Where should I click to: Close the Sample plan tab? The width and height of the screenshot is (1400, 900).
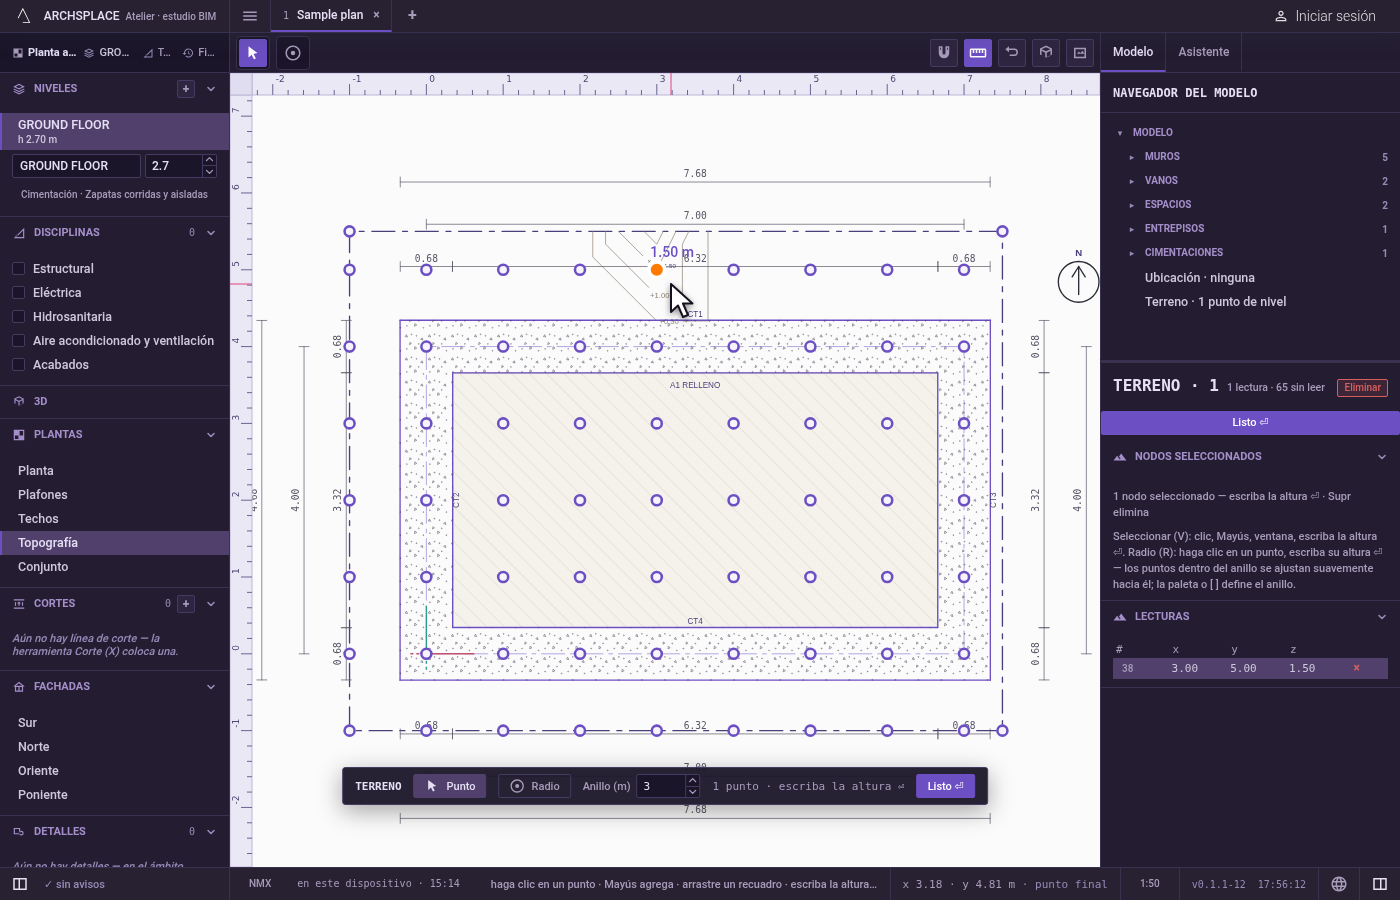click(x=376, y=15)
